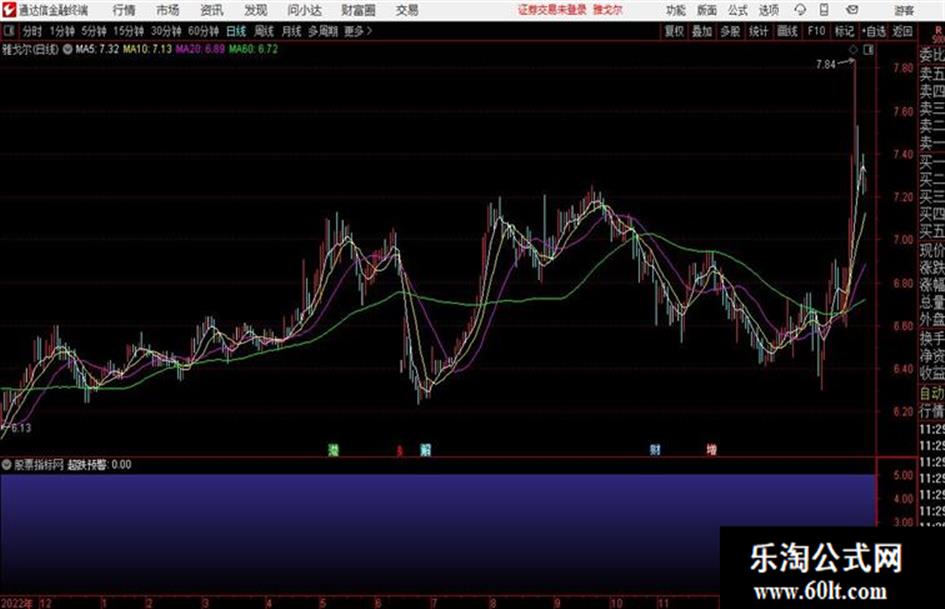Image resolution: width=945 pixels, height=609 pixels.
Task: Click the 返回 back button
Action: [x=902, y=31]
